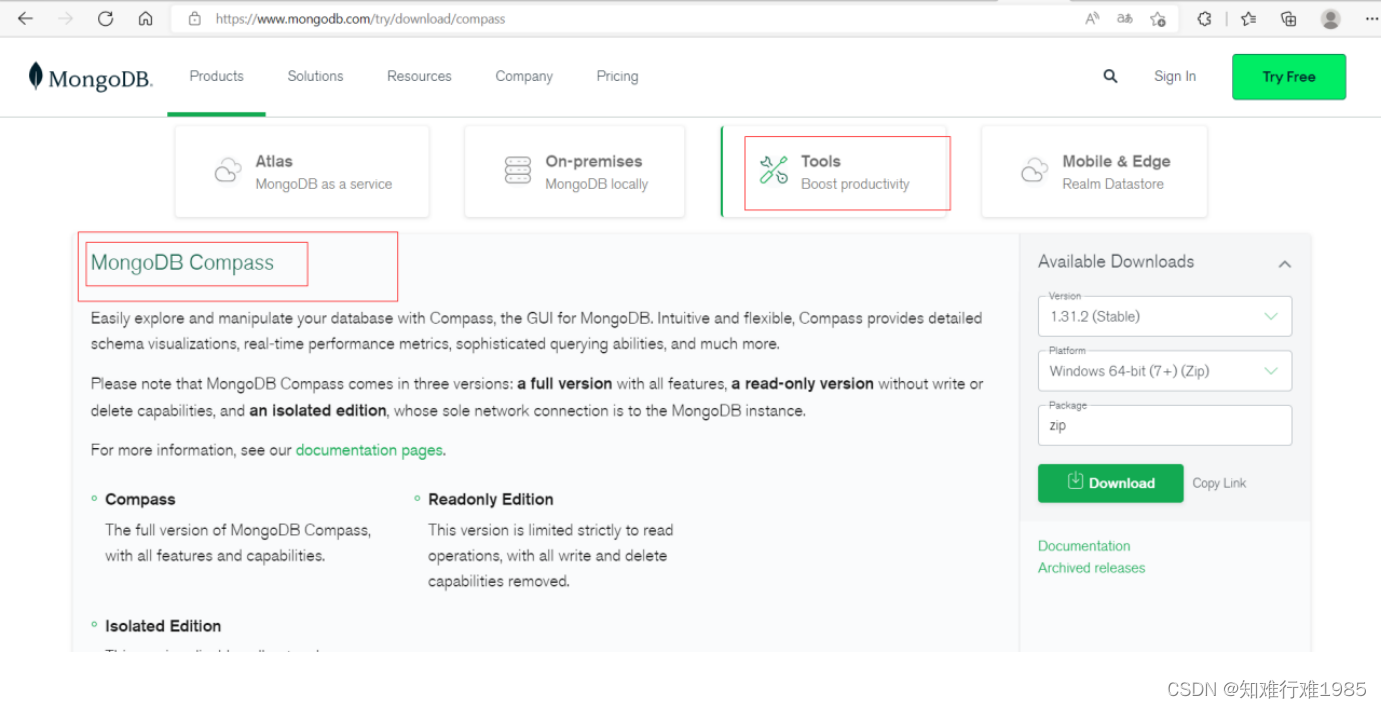Open the favorites list icon
Image resolution: width=1382 pixels, height=708 pixels.
1248,19
